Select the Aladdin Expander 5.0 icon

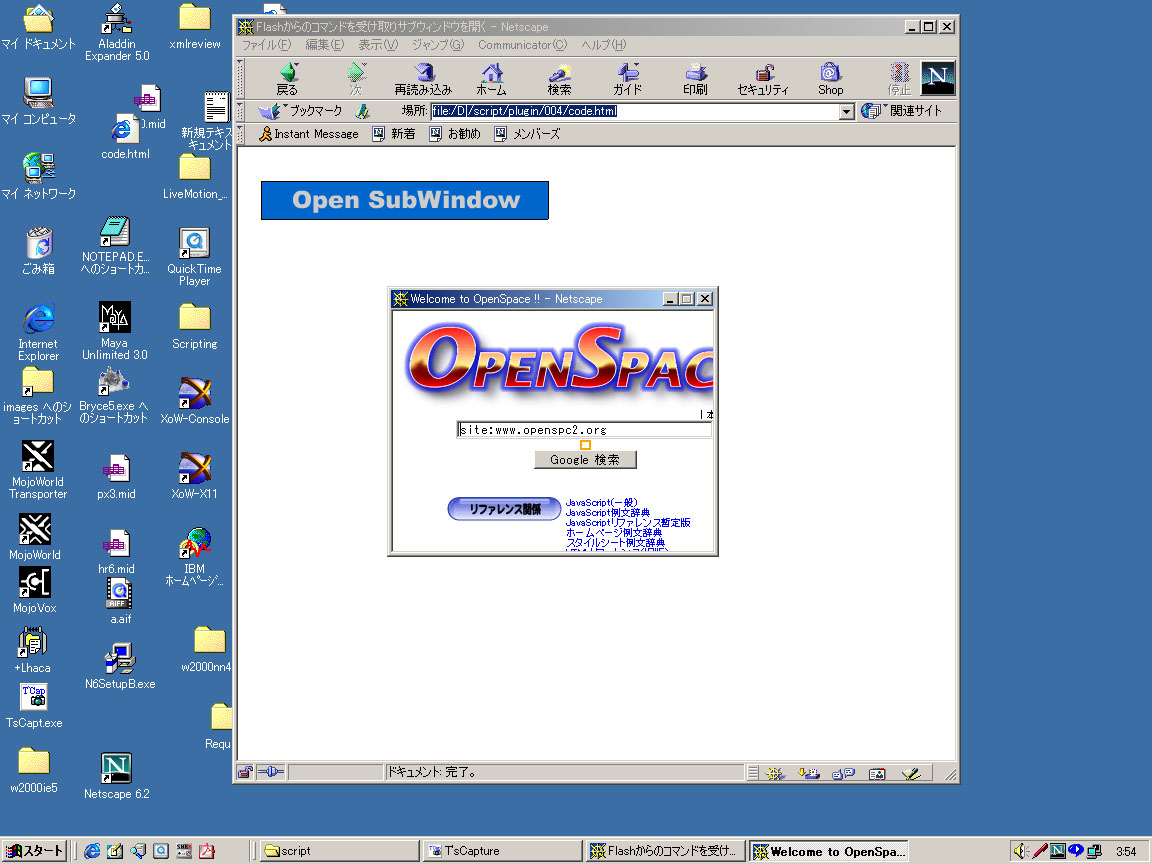[x=117, y=32]
